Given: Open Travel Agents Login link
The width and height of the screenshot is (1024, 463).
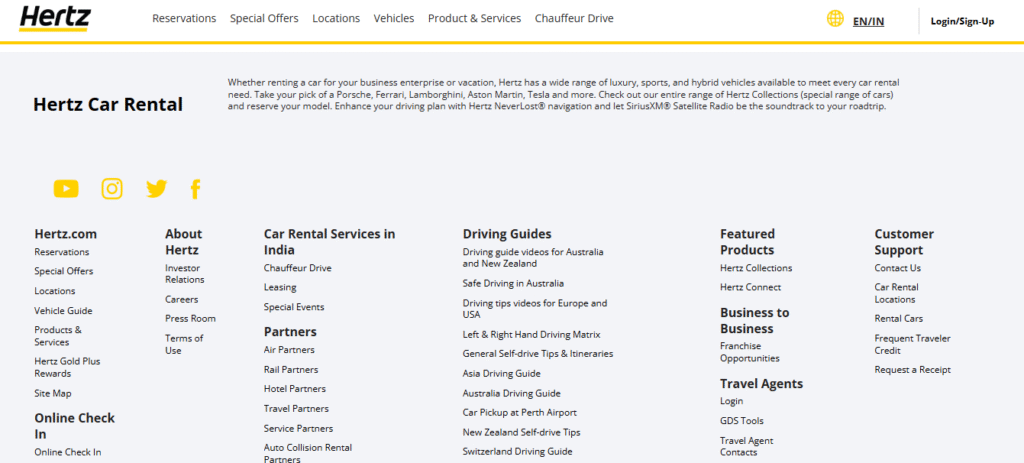Looking at the screenshot, I should pyautogui.click(x=731, y=402).
